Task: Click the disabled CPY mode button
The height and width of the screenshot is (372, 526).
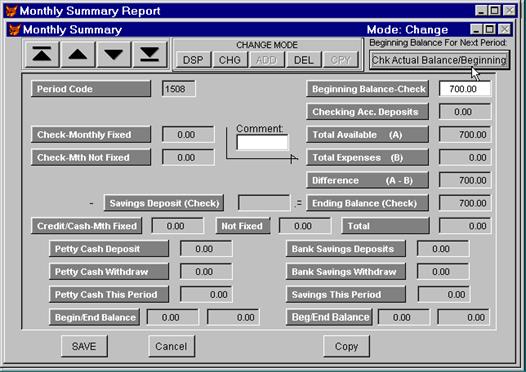Action: 340,60
